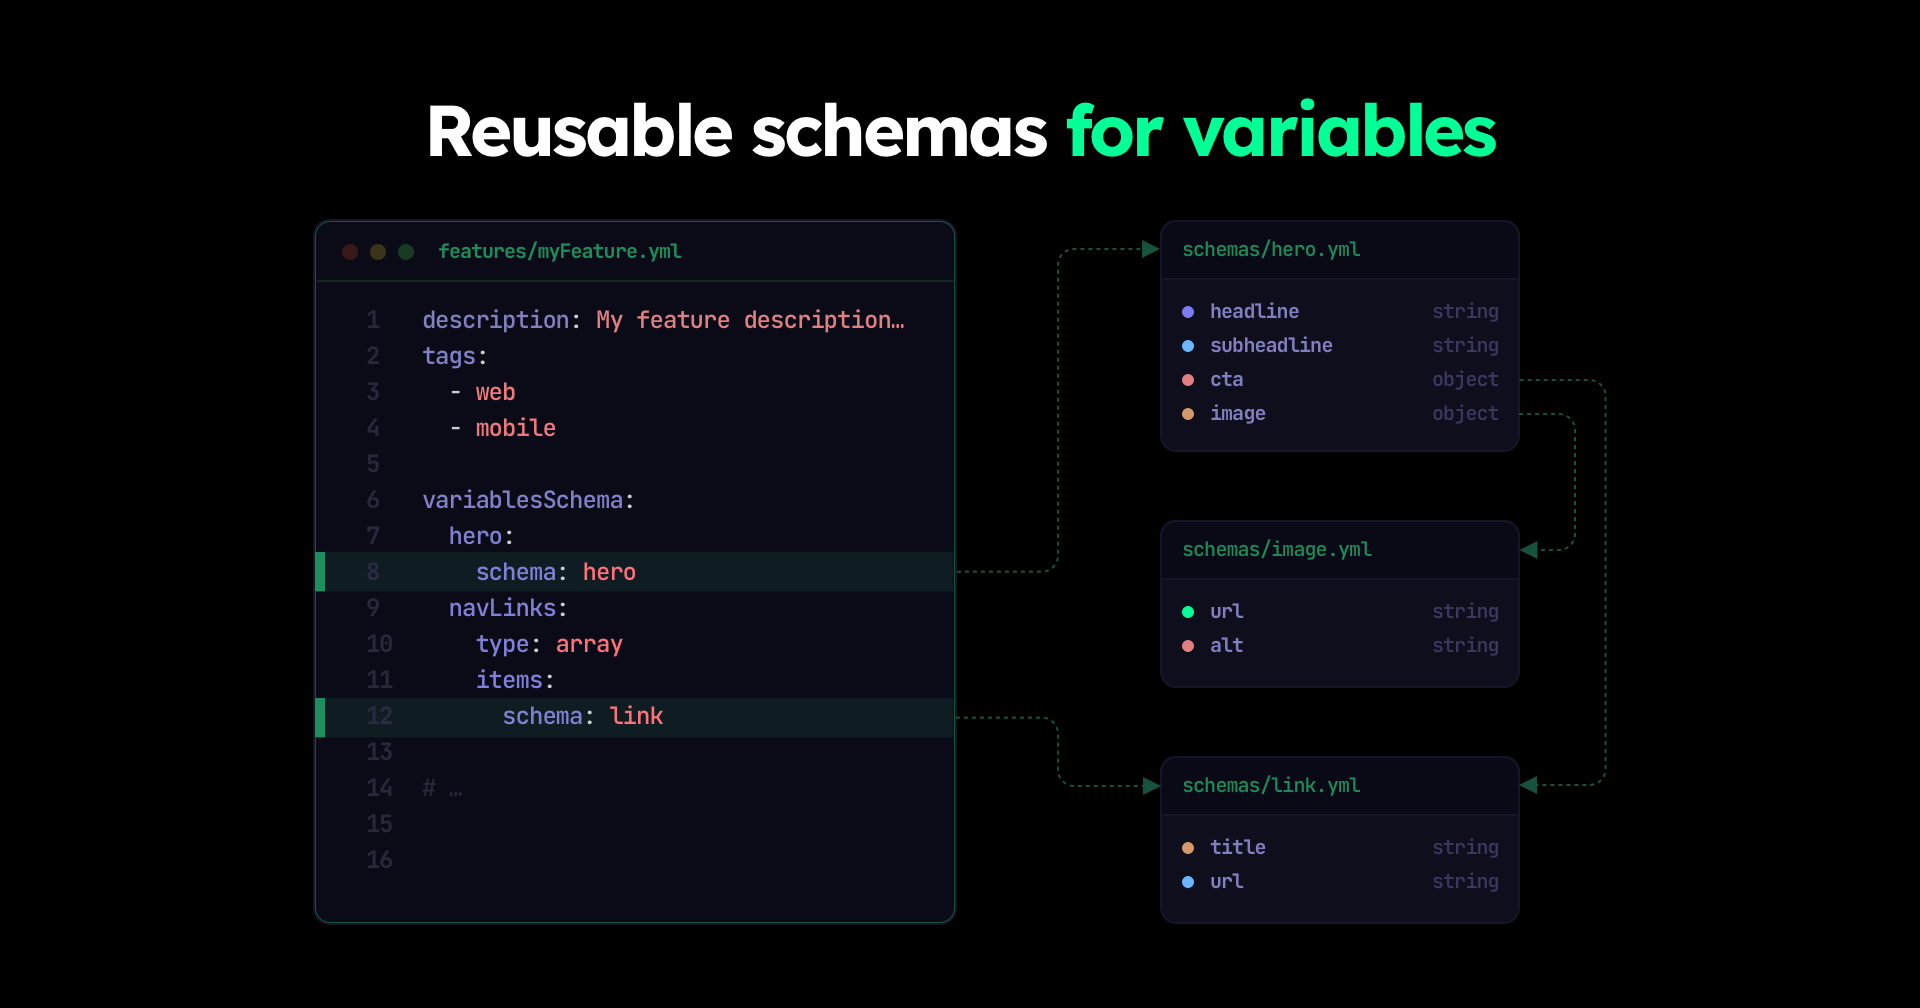Click the navLinks key on line 9
Viewport: 1920px width, 1008px height.
click(502, 608)
